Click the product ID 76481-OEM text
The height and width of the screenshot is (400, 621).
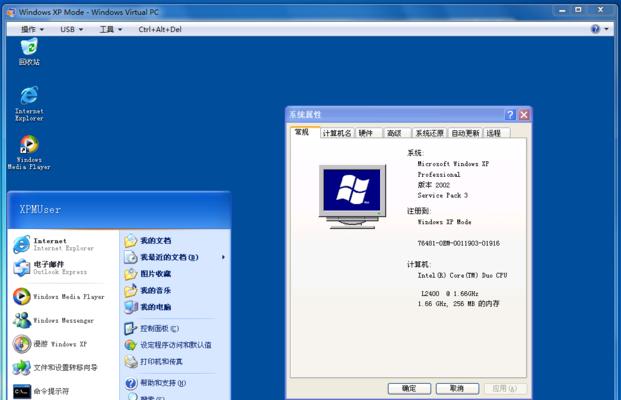458,243
